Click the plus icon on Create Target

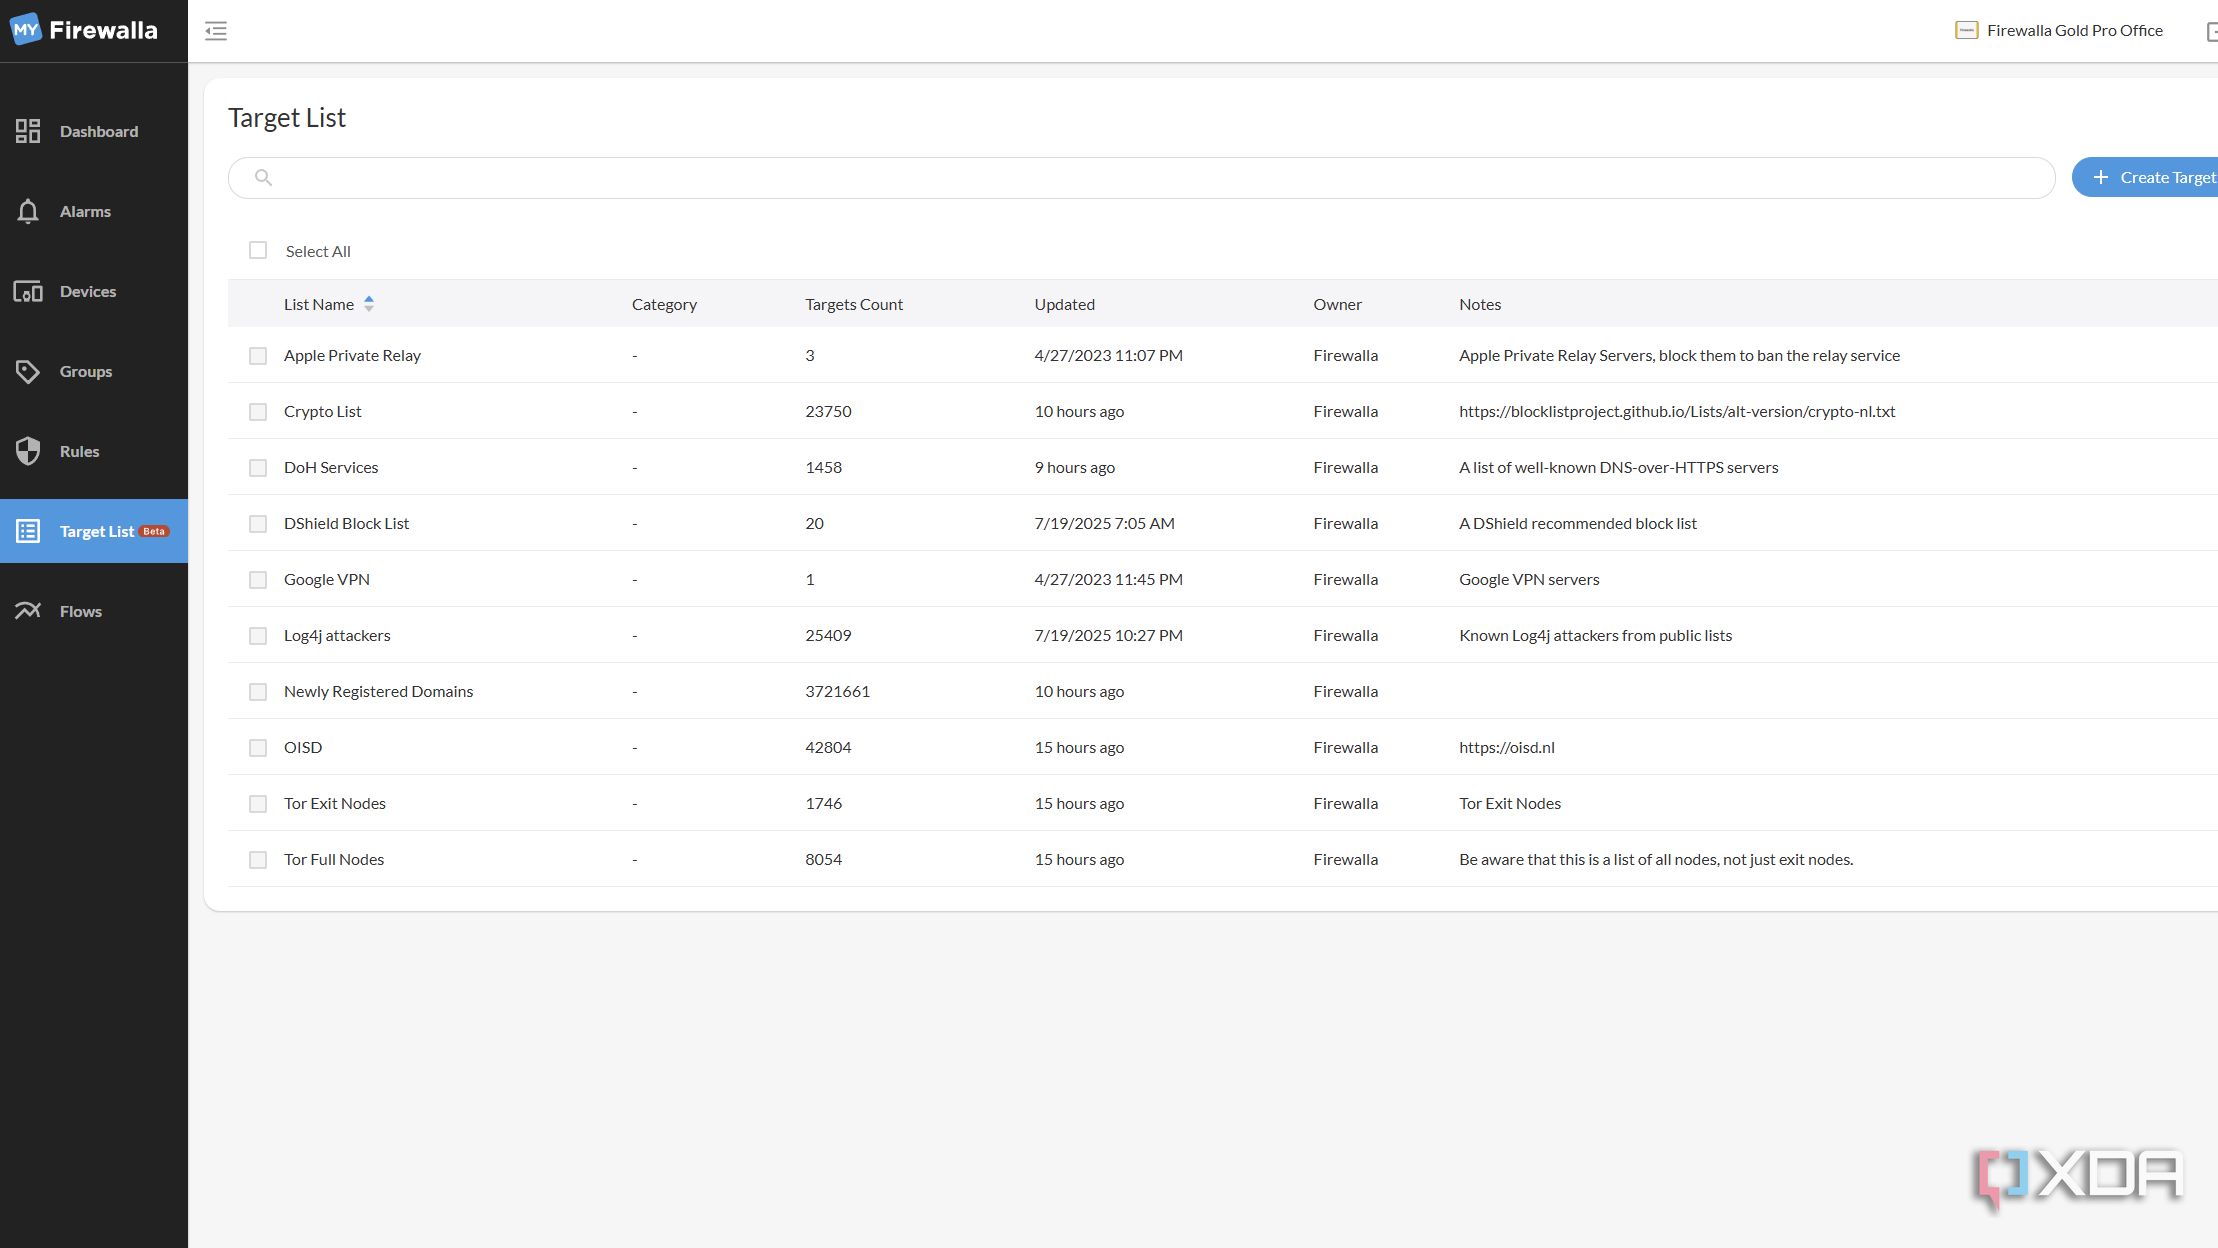point(2101,177)
